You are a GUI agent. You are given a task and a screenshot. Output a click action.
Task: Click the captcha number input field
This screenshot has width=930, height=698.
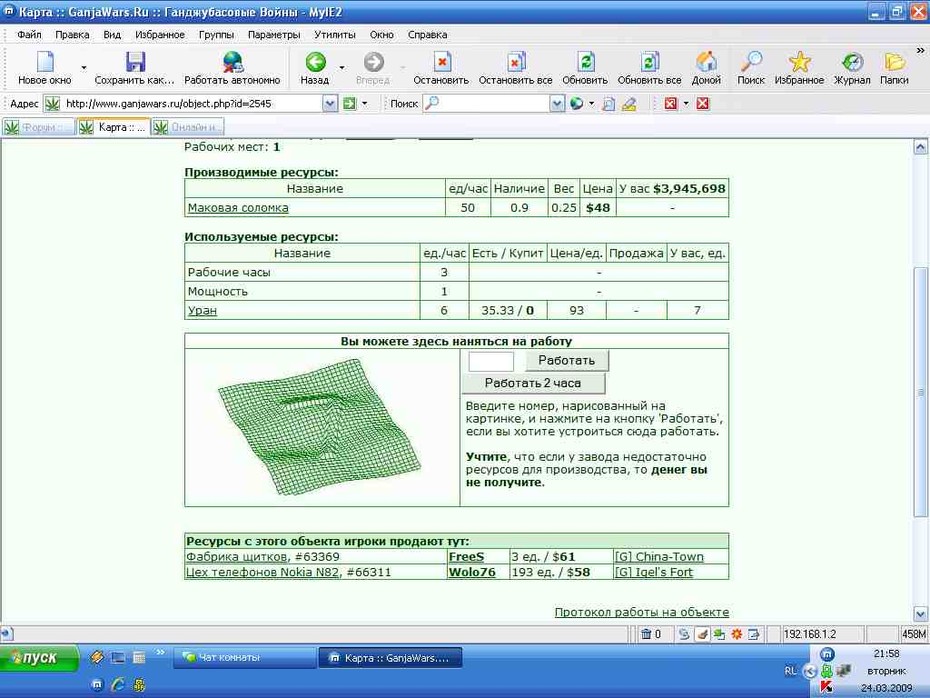point(491,361)
